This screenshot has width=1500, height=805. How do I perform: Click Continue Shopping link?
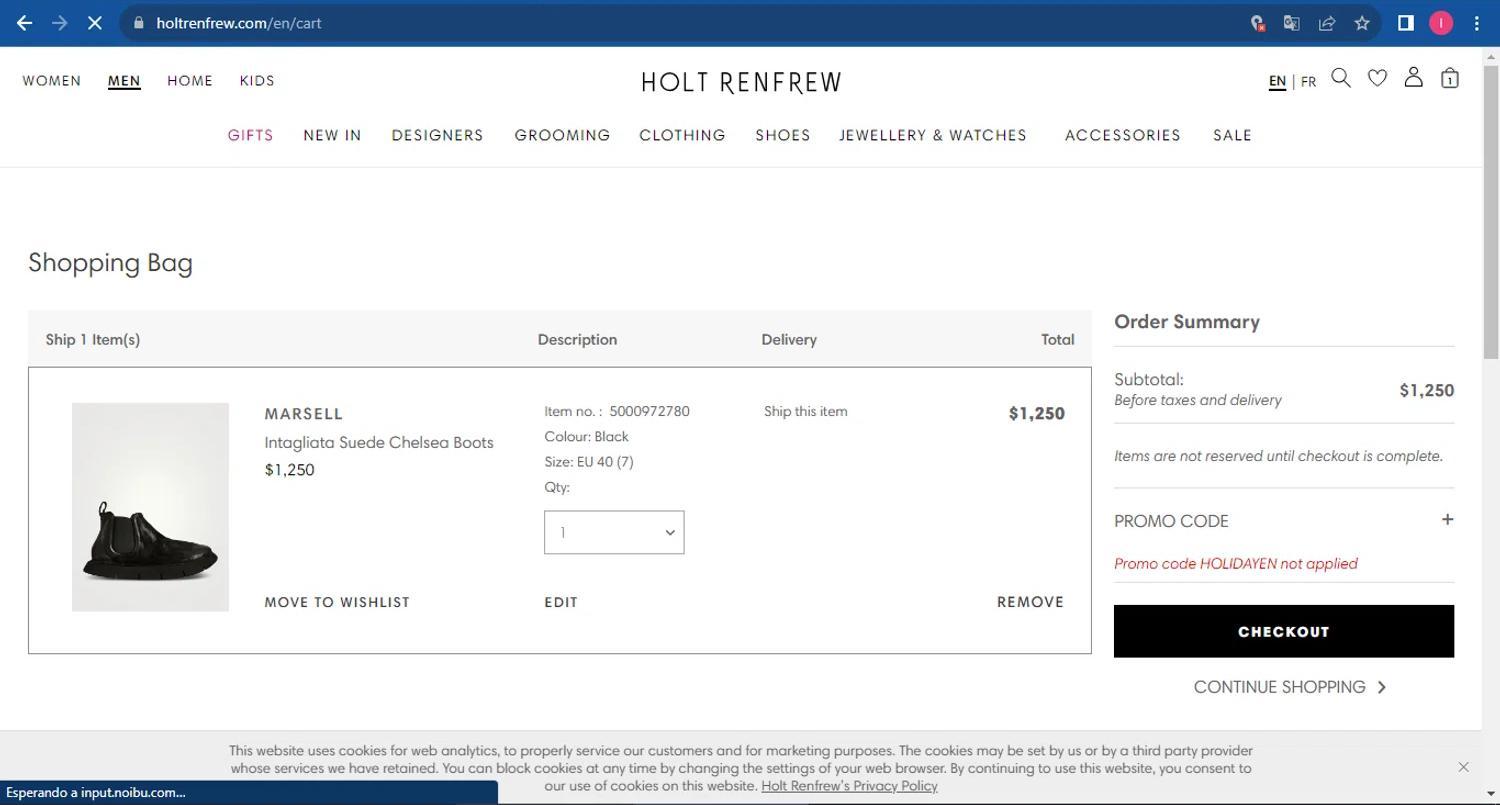(1290, 687)
